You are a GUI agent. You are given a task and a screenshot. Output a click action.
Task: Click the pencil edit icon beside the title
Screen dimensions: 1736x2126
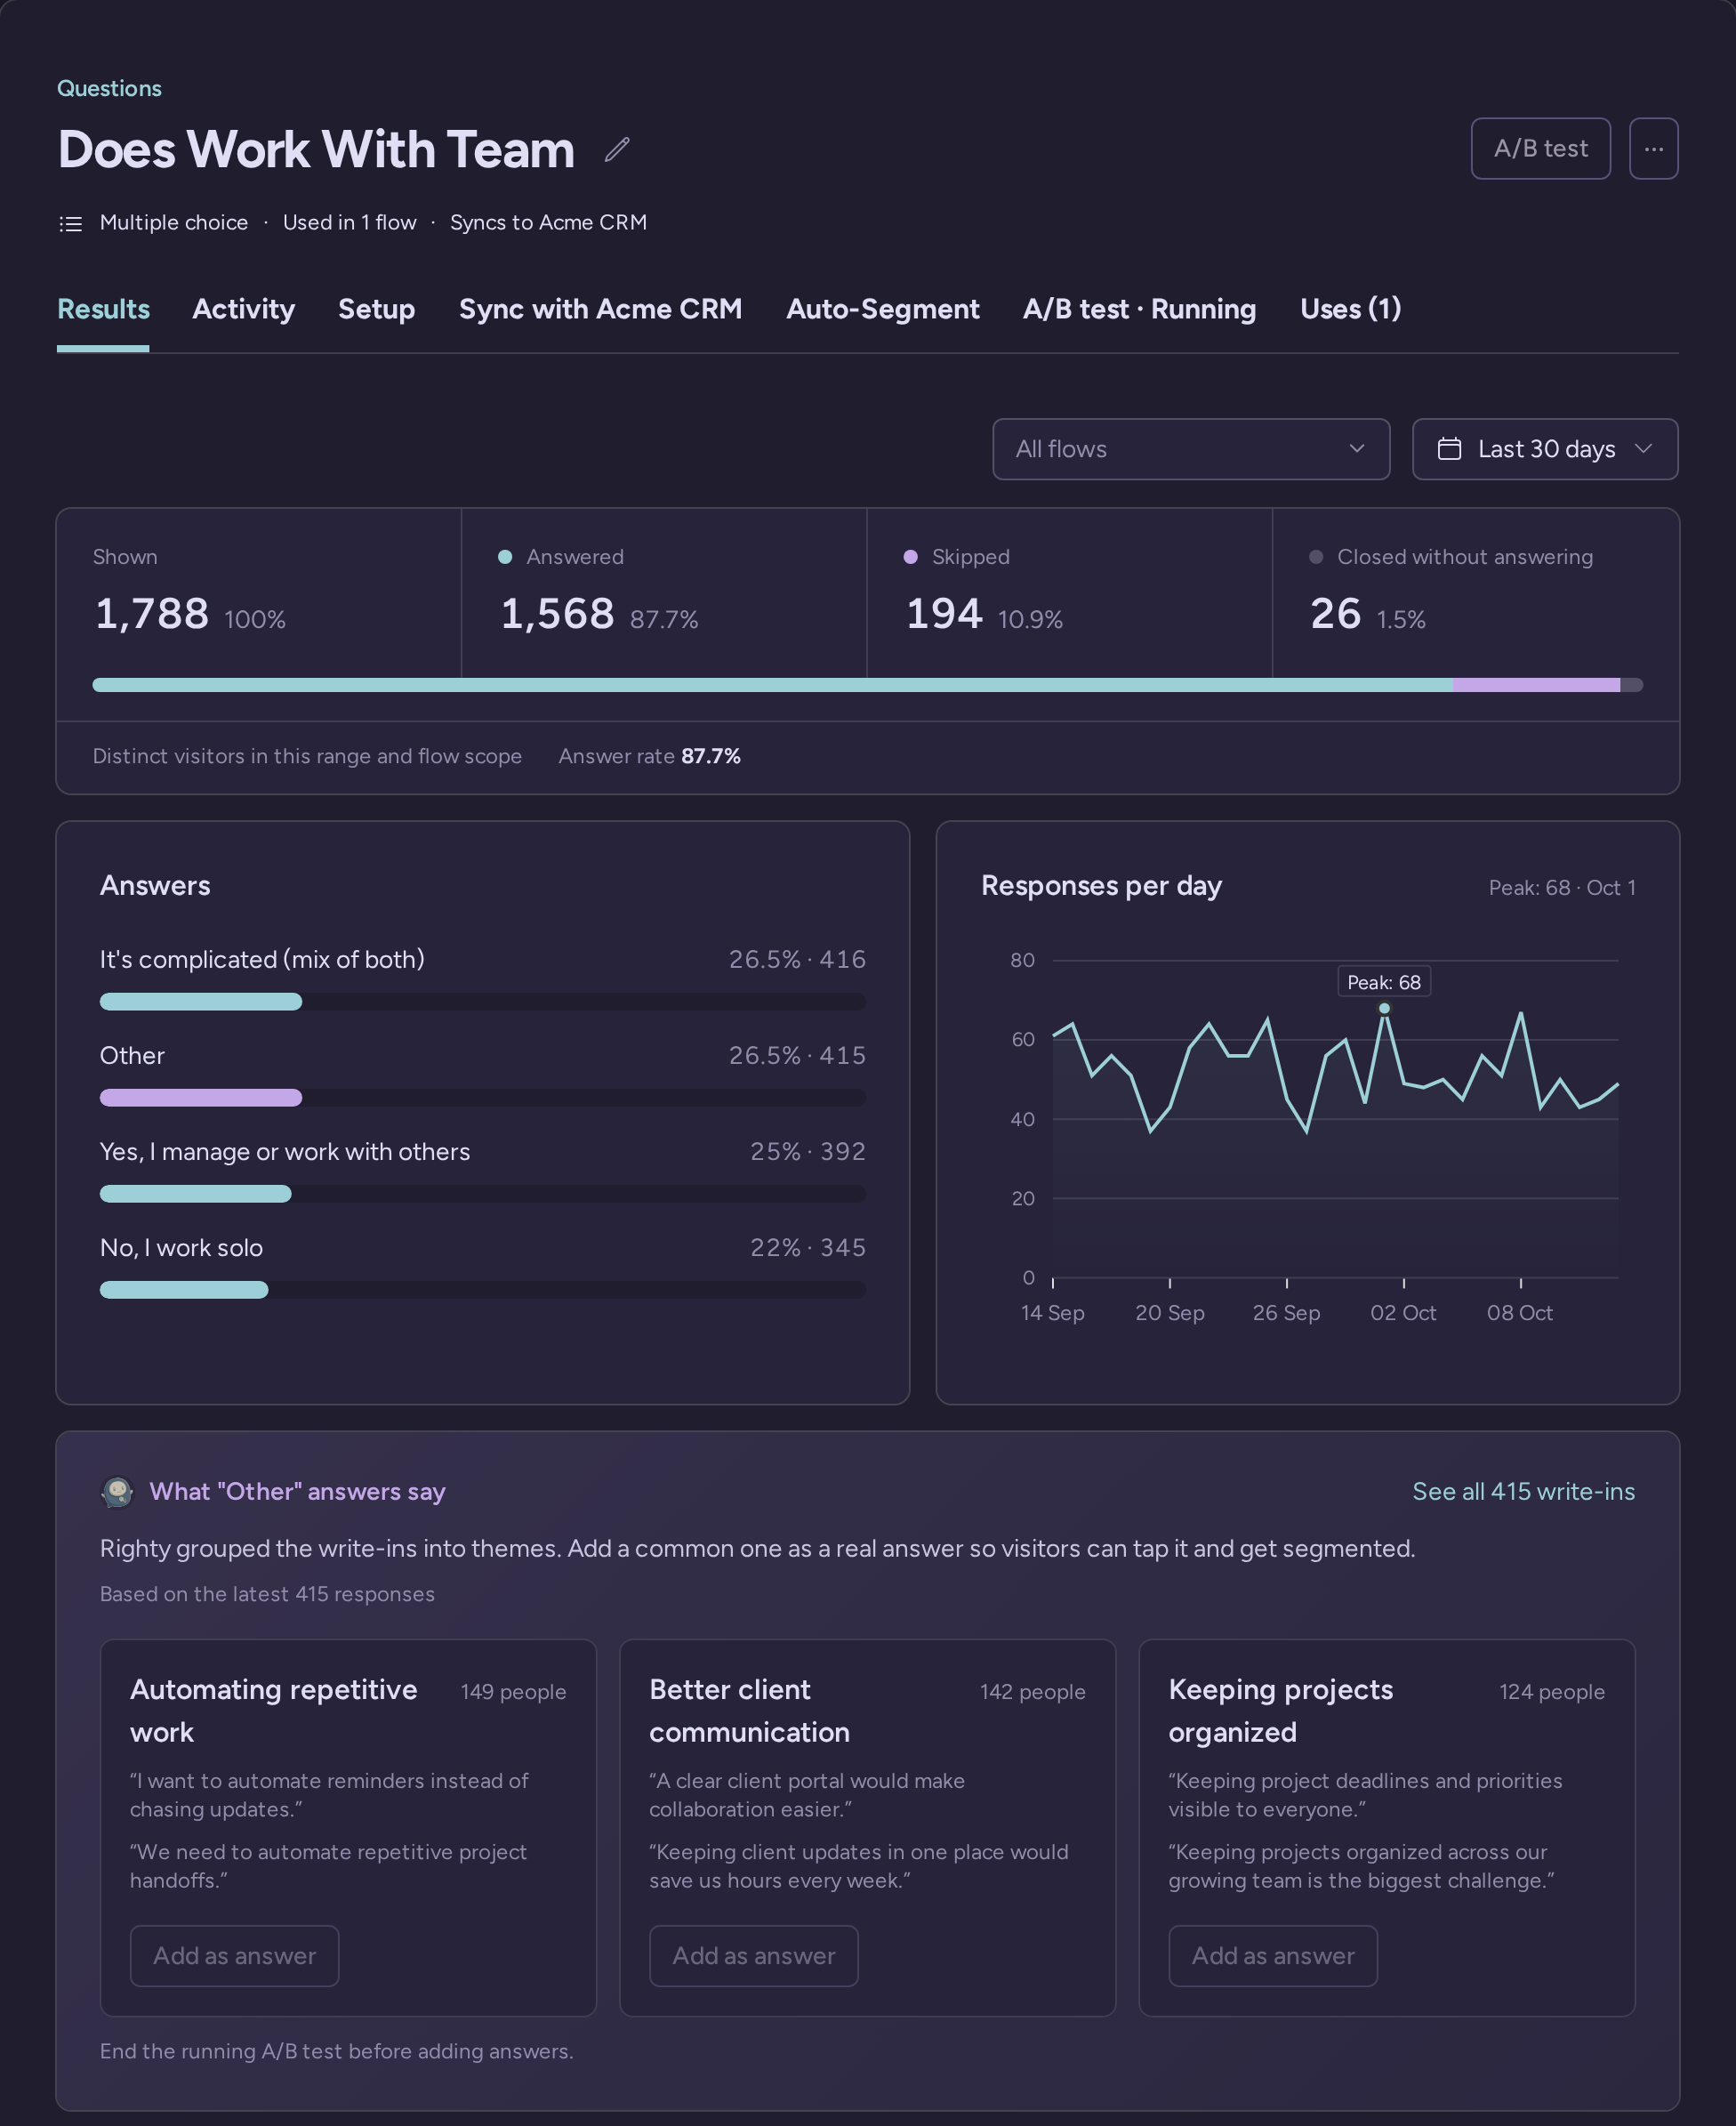click(x=617, y=149)
